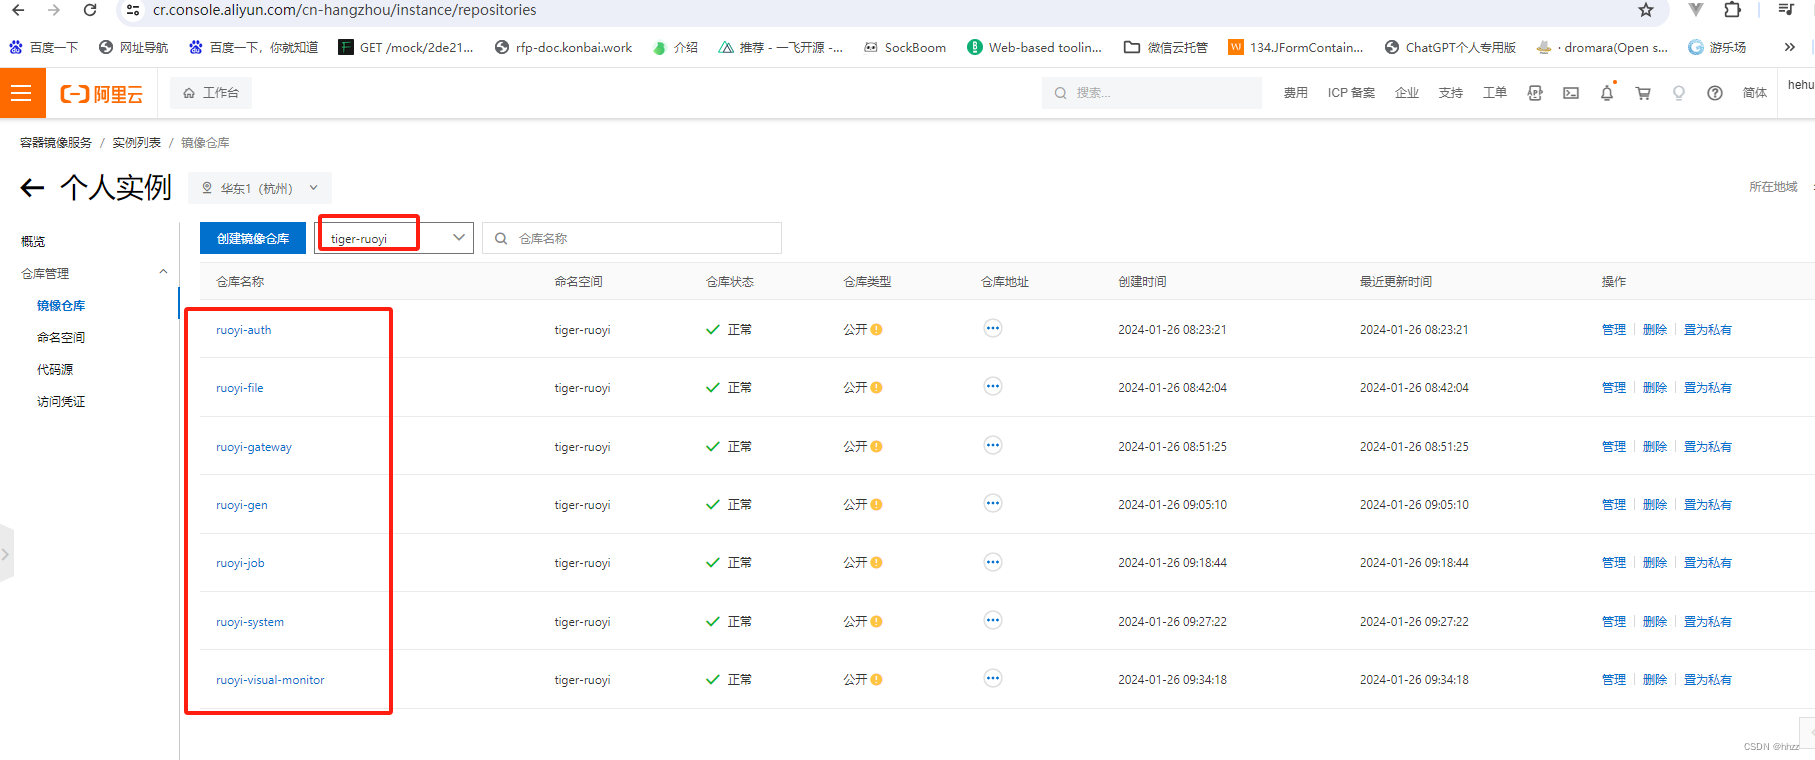Show repository address for ruoyi-file
The width and height of the screenshot is (1815, 760).
(x=992, y=386)
